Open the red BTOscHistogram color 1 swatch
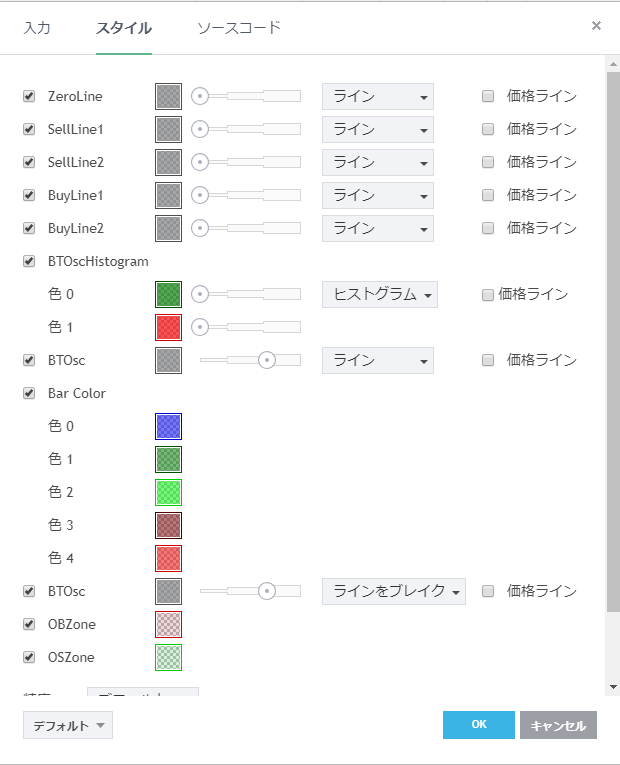620x765 pixels. click(x=168, y=327)
